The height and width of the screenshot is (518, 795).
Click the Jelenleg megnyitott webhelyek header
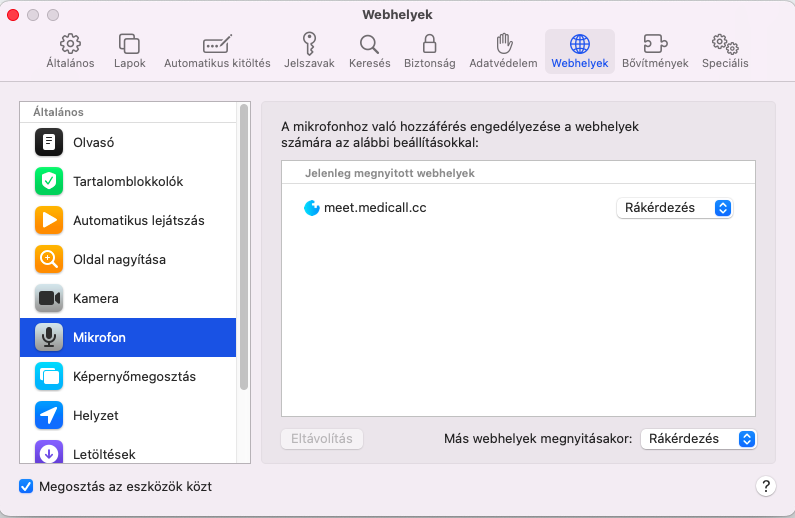[389, 173]
